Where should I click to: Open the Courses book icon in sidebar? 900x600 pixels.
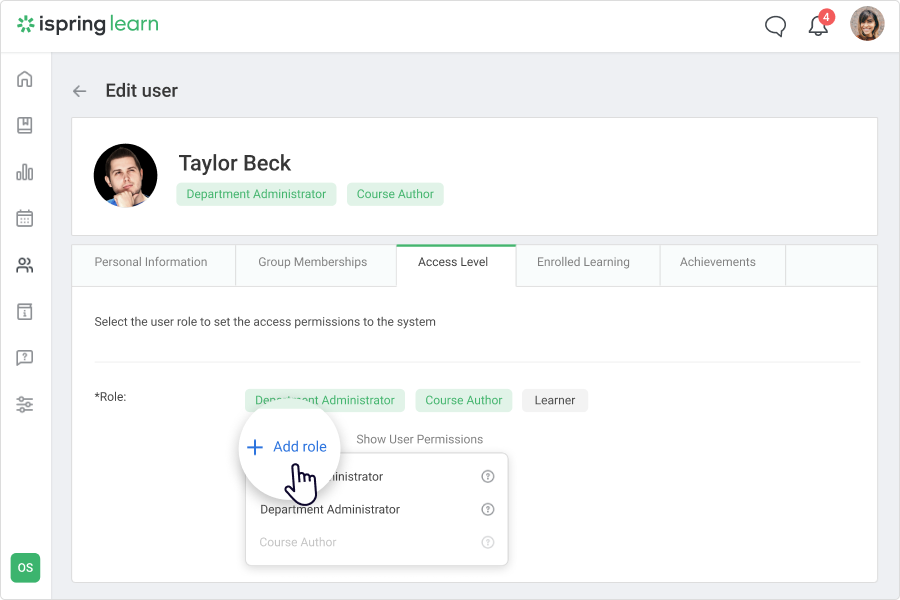tap(24, 125)
